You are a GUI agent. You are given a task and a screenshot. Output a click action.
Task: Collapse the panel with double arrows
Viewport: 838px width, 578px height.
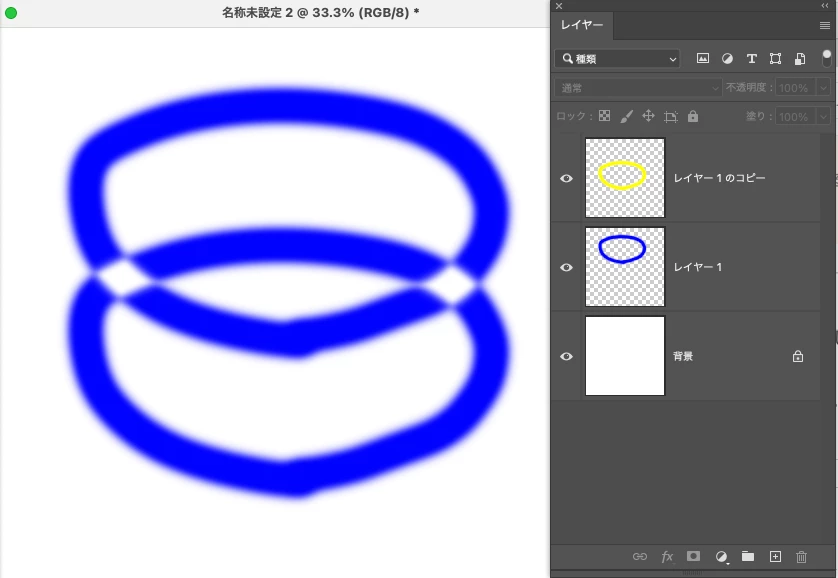[825, 5]
